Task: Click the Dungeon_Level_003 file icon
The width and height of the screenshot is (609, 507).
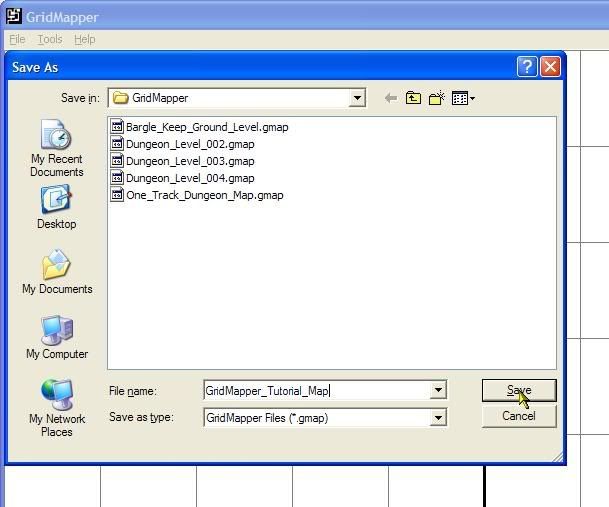Action: [x=117, y=161]
